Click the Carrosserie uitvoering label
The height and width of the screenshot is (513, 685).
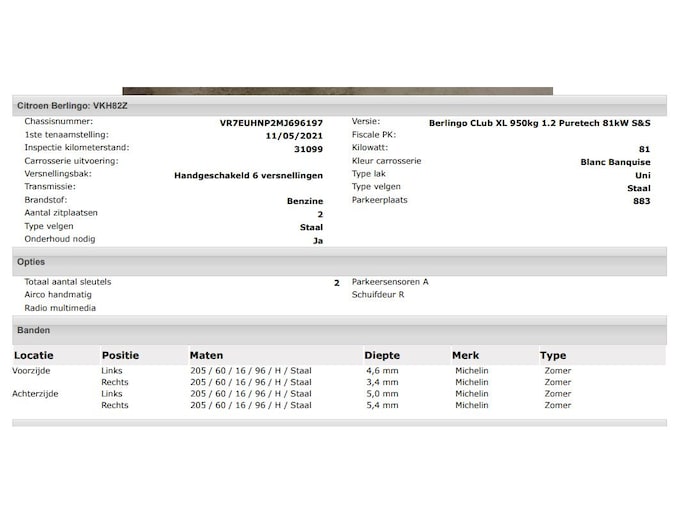point(72,161)
